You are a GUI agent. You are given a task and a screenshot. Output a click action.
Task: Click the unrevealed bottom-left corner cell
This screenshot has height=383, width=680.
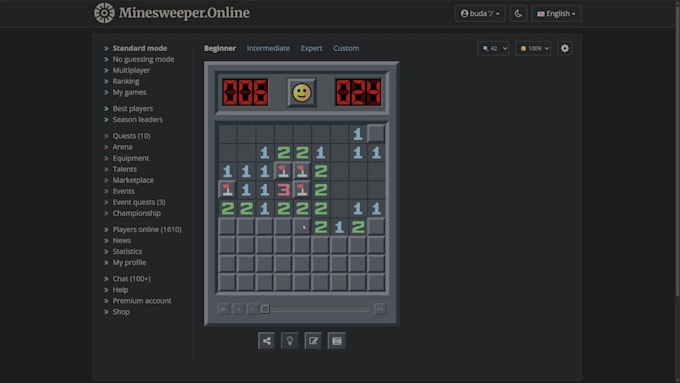point(227,282)
